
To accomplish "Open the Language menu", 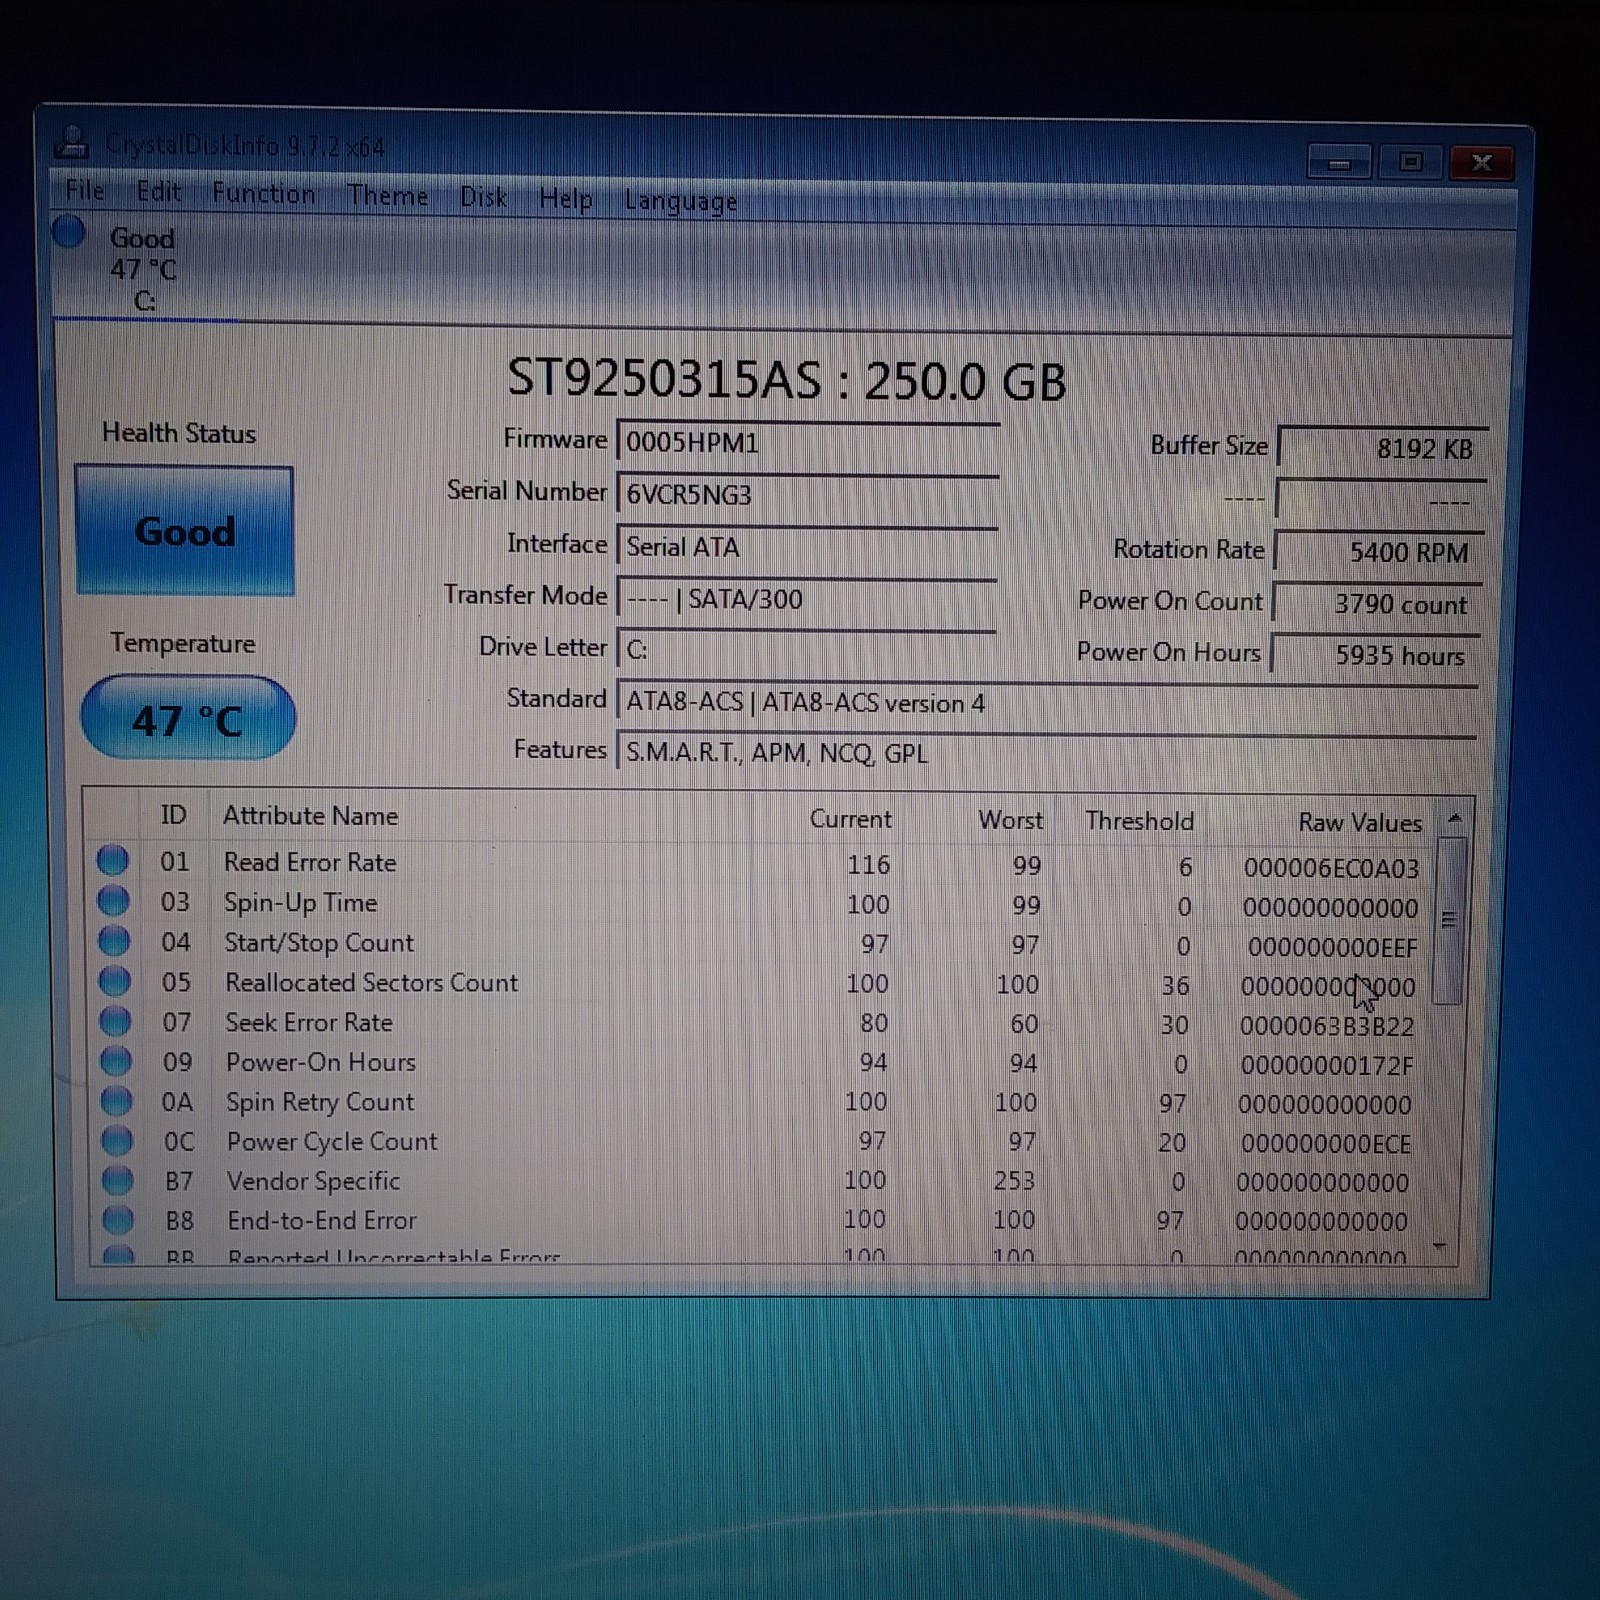I will [680, 201].
